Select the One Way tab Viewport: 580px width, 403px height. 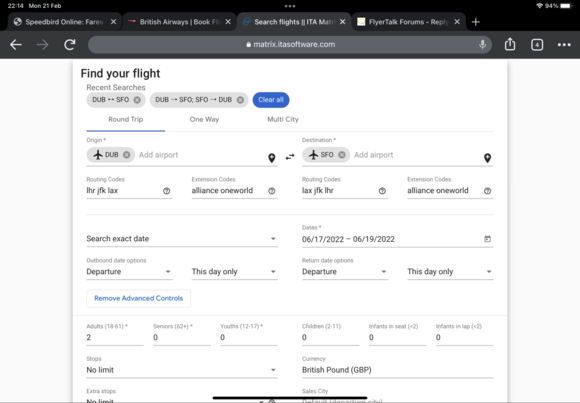coord(204,120)
